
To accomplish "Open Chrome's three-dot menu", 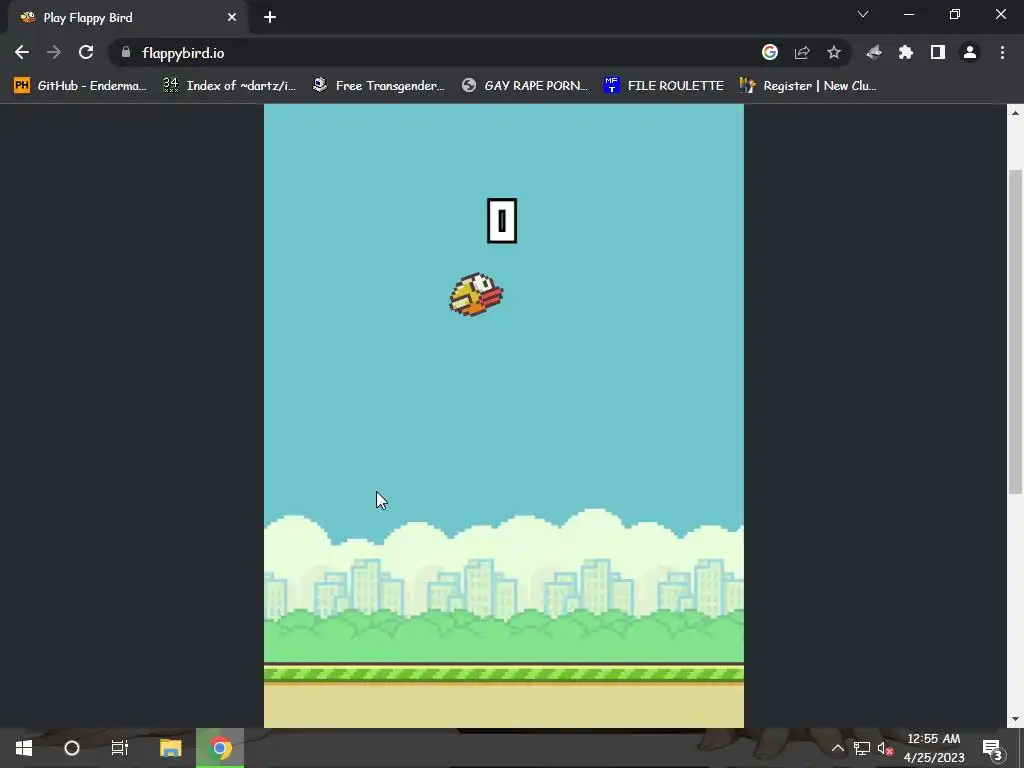I will (1002, 52).
